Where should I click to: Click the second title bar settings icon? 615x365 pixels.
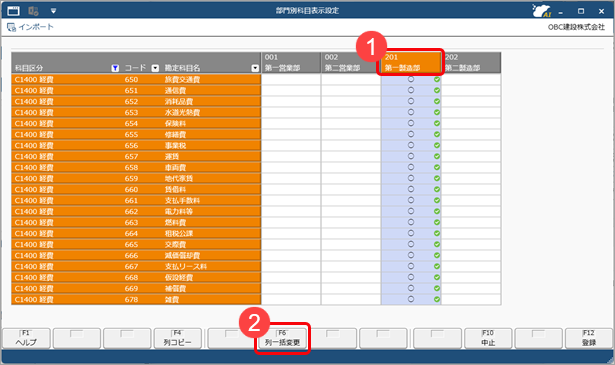33,11
